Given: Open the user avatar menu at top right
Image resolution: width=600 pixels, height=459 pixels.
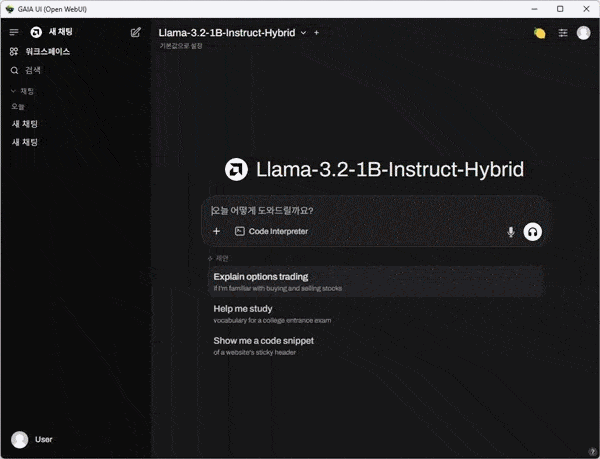Looking at the screenshot, I should tap(584, 33).
